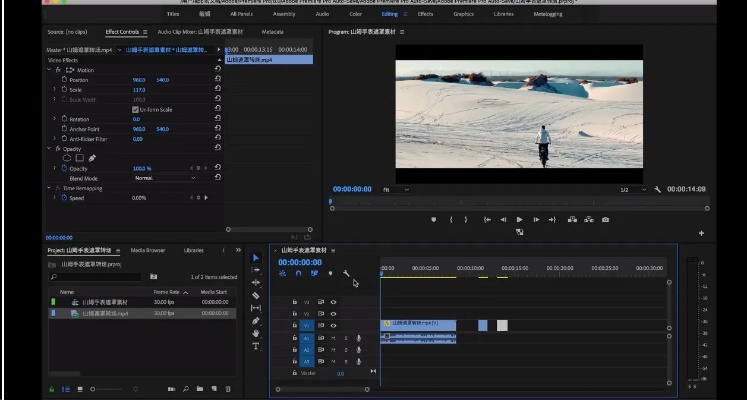
Task: Open the Blend Mode dropdown
Action: point(165,177)
